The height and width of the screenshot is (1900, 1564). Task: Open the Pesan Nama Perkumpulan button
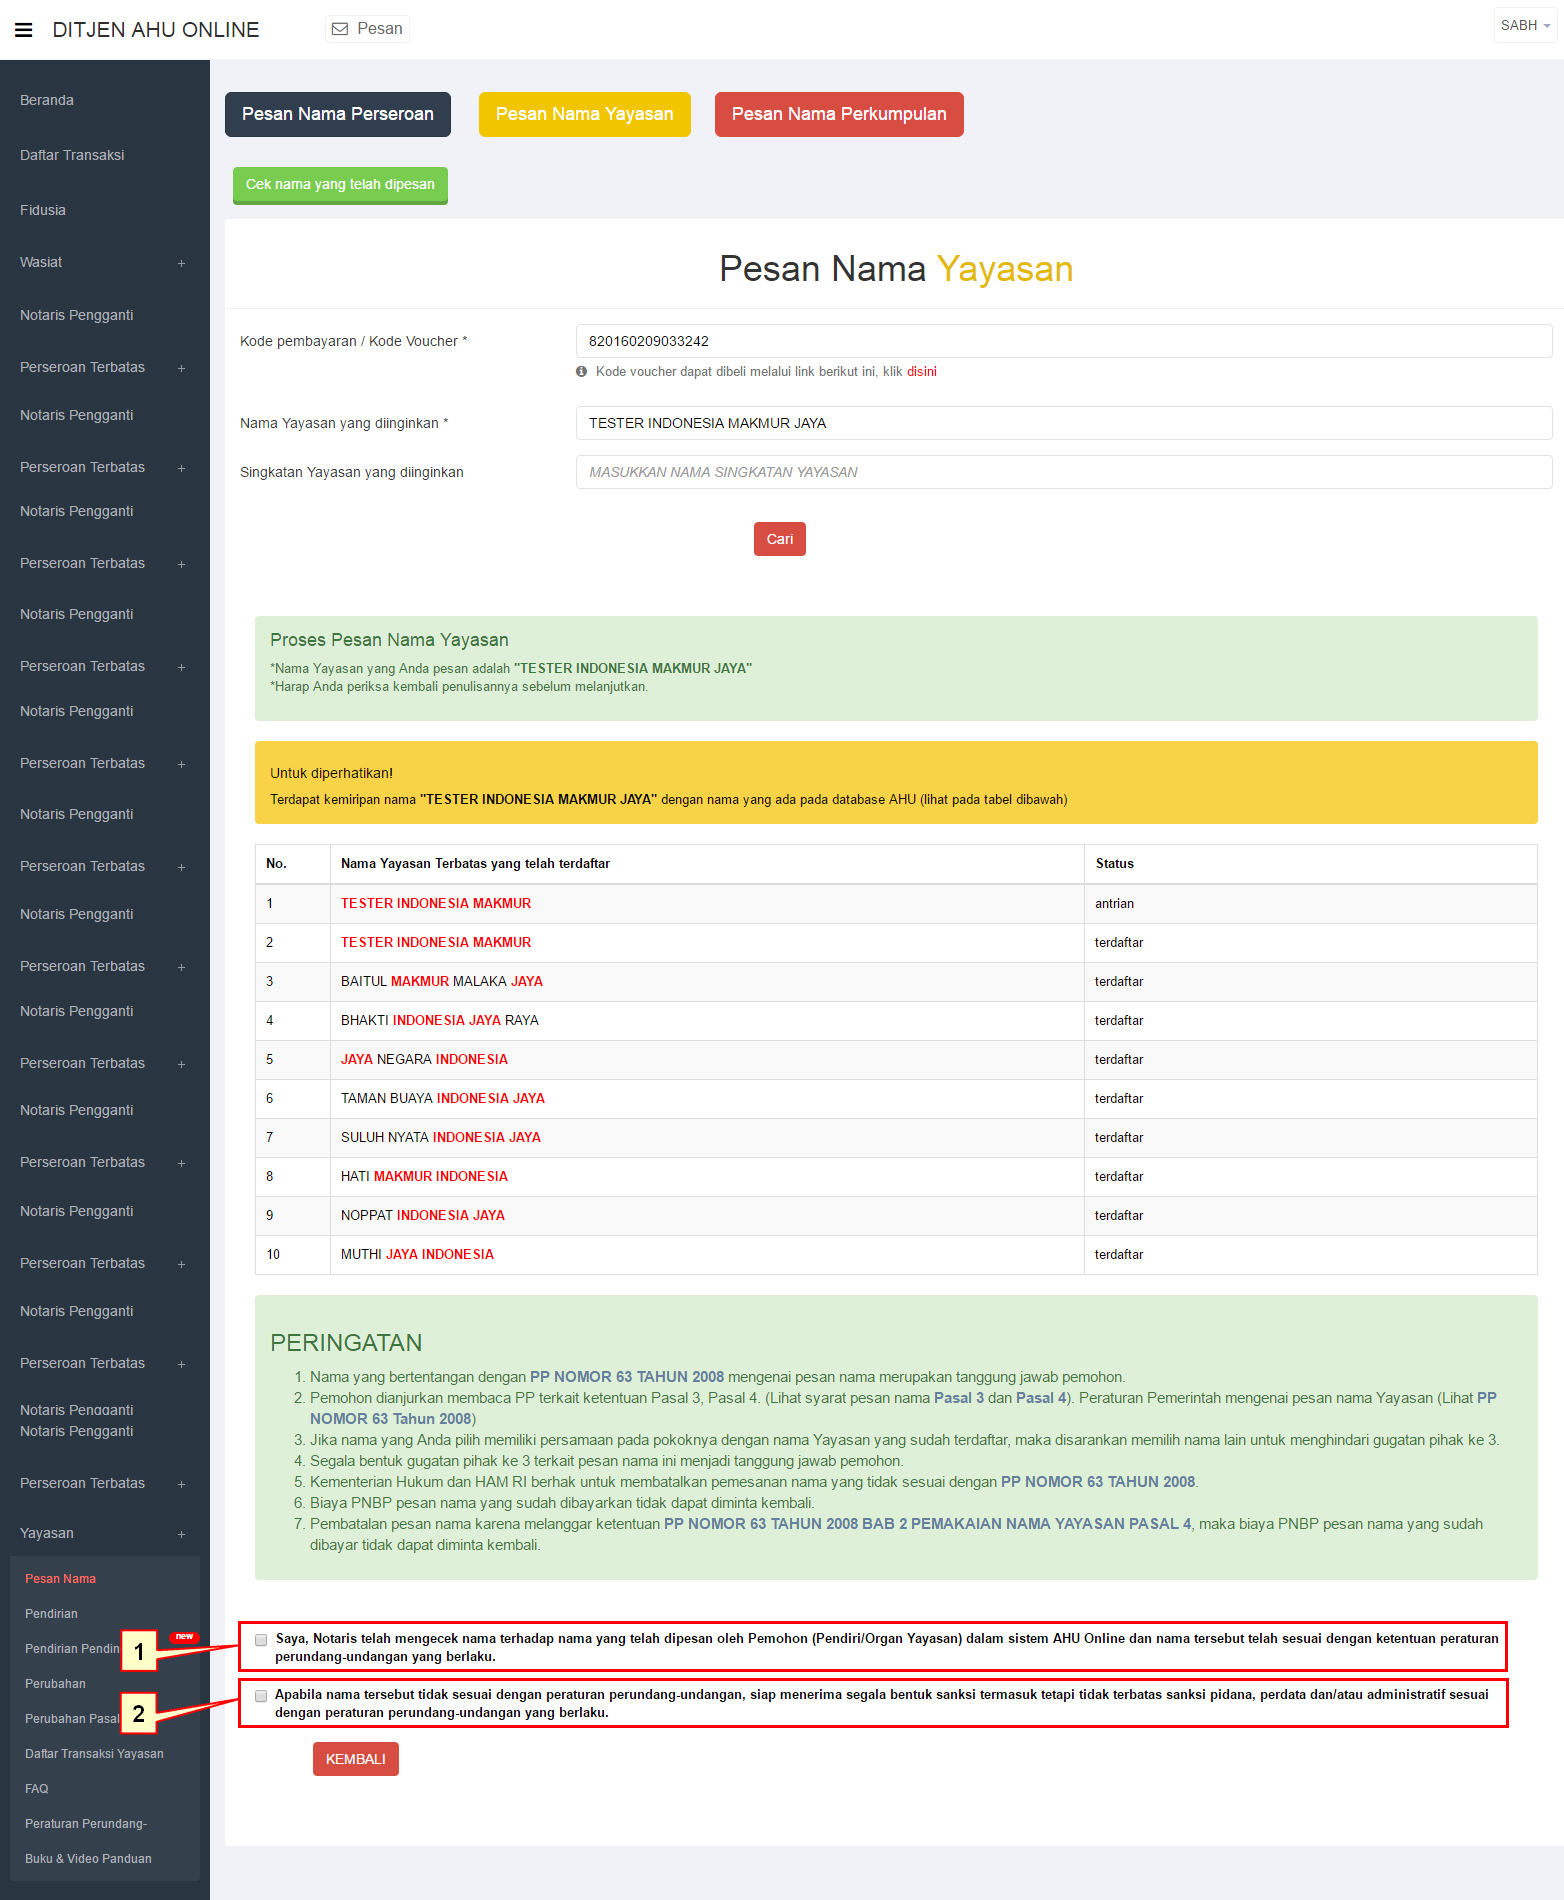click(838, 114)
